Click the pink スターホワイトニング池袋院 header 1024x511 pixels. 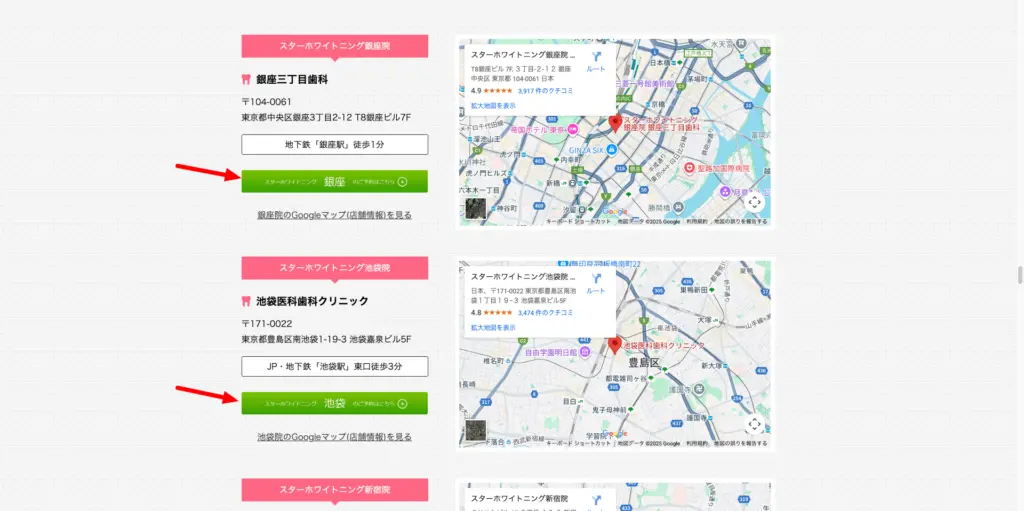[334, 268]
